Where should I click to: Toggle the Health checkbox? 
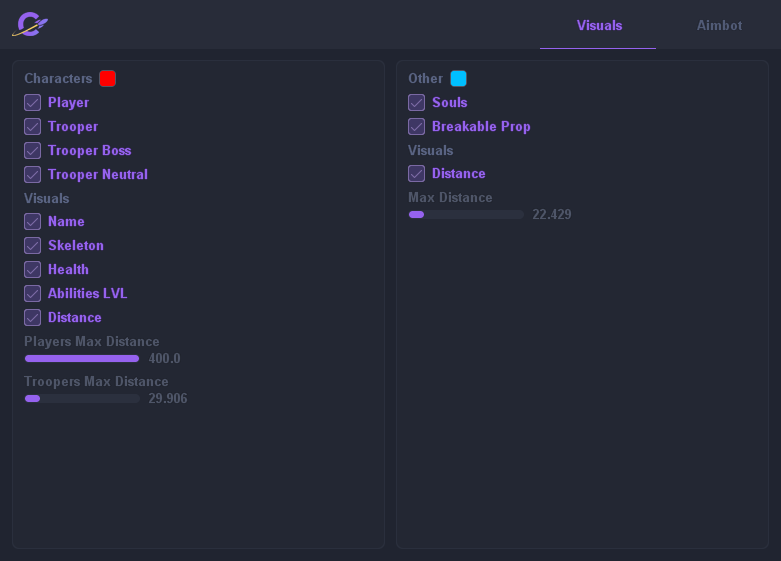tap(33, 270)
